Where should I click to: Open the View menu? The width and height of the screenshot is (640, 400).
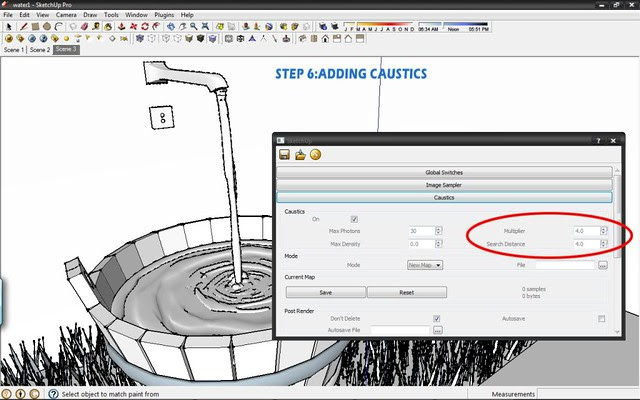click(42, 15)
